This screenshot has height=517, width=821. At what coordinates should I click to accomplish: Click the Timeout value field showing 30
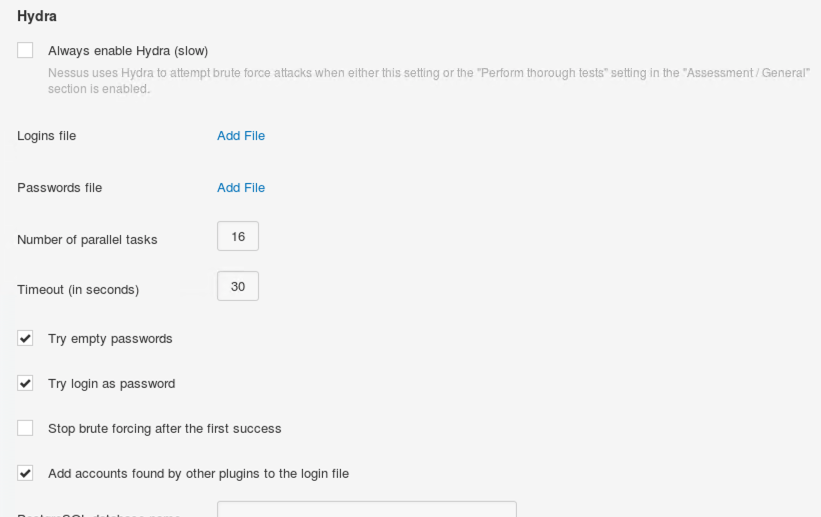238,287
